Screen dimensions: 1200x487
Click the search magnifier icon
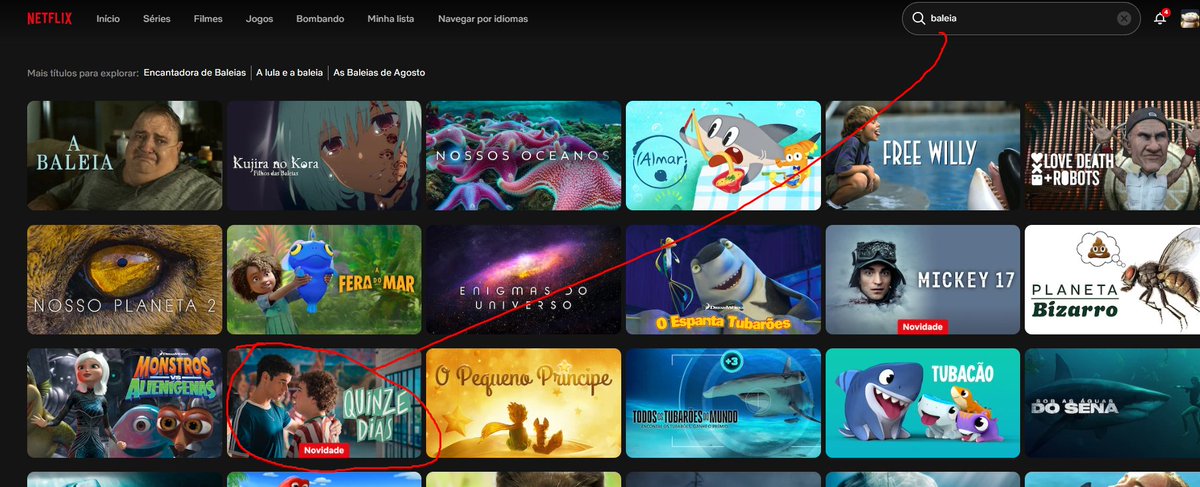point(919,18)
